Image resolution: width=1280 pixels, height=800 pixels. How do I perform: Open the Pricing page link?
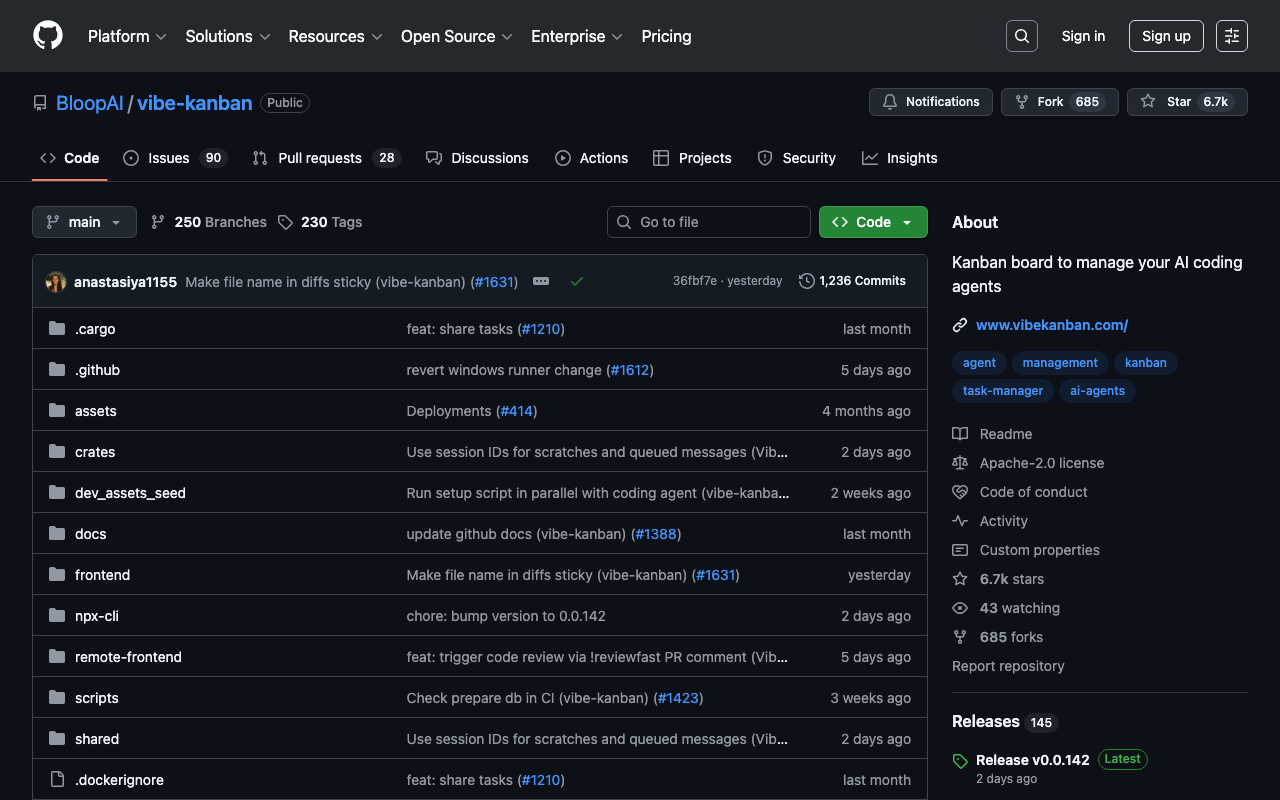coord(666,36)
